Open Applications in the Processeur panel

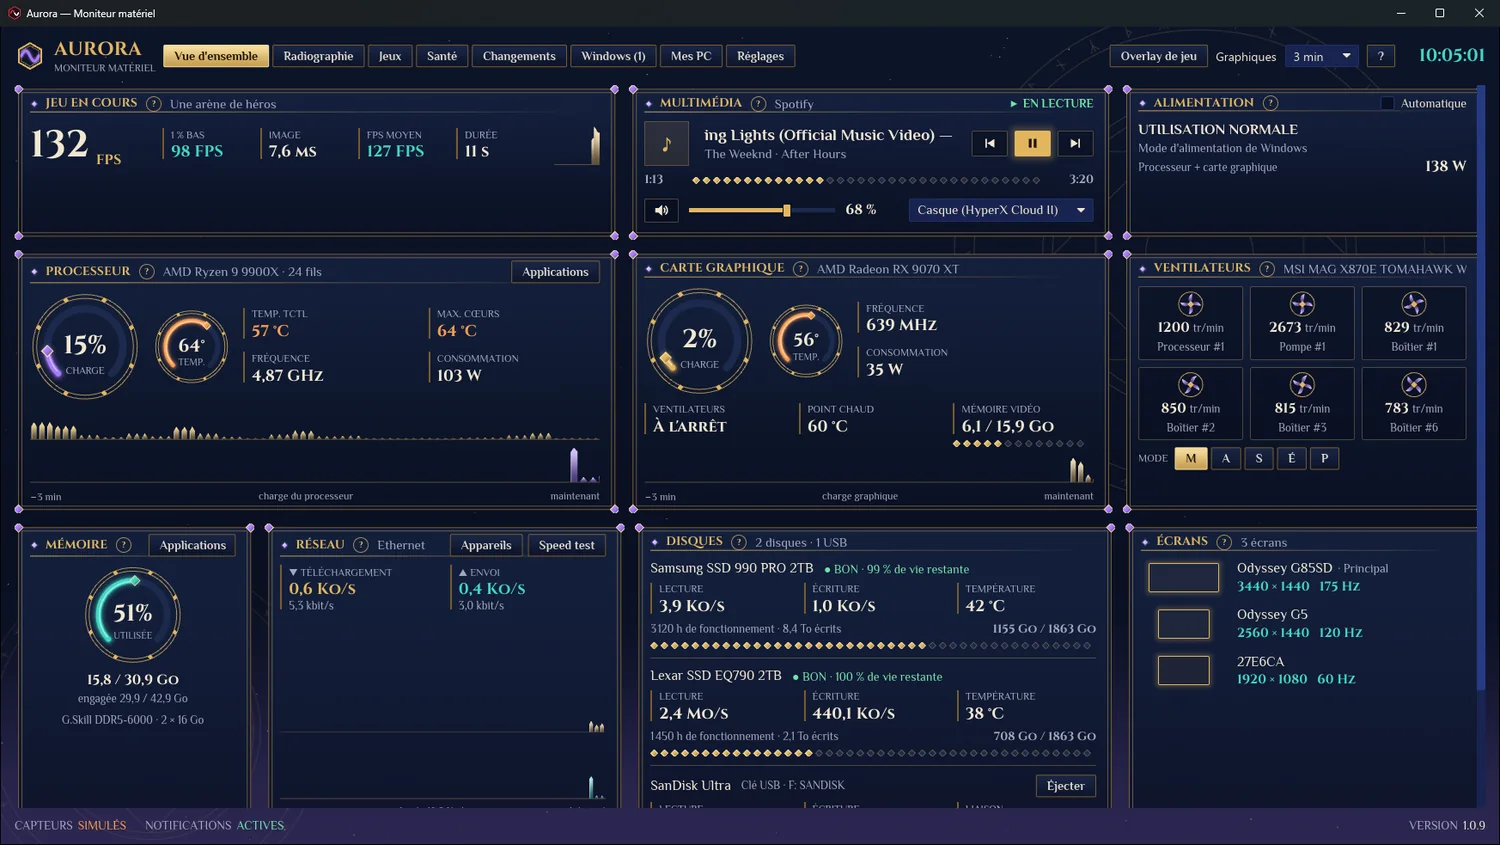click(555, 272)
